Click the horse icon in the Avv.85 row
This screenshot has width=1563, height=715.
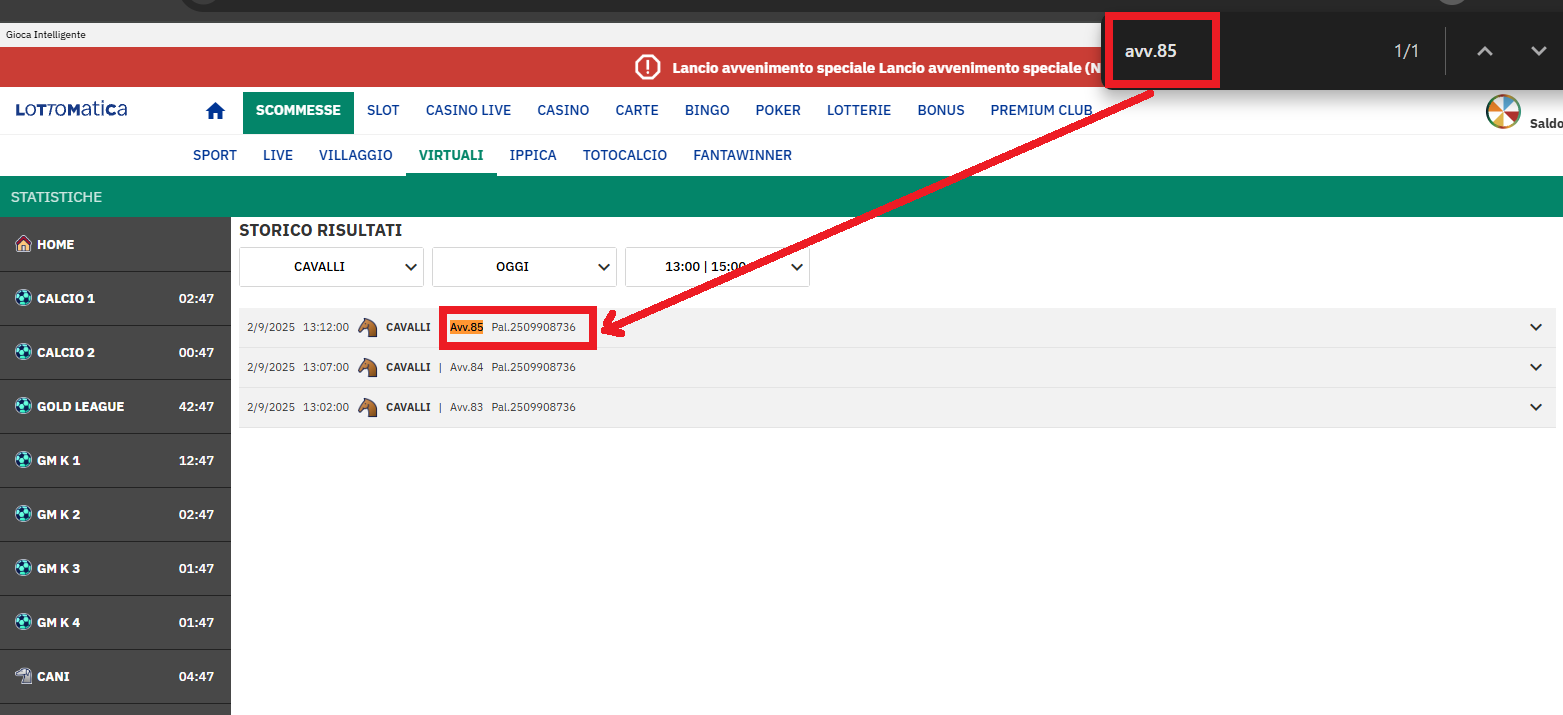point(367,327)
